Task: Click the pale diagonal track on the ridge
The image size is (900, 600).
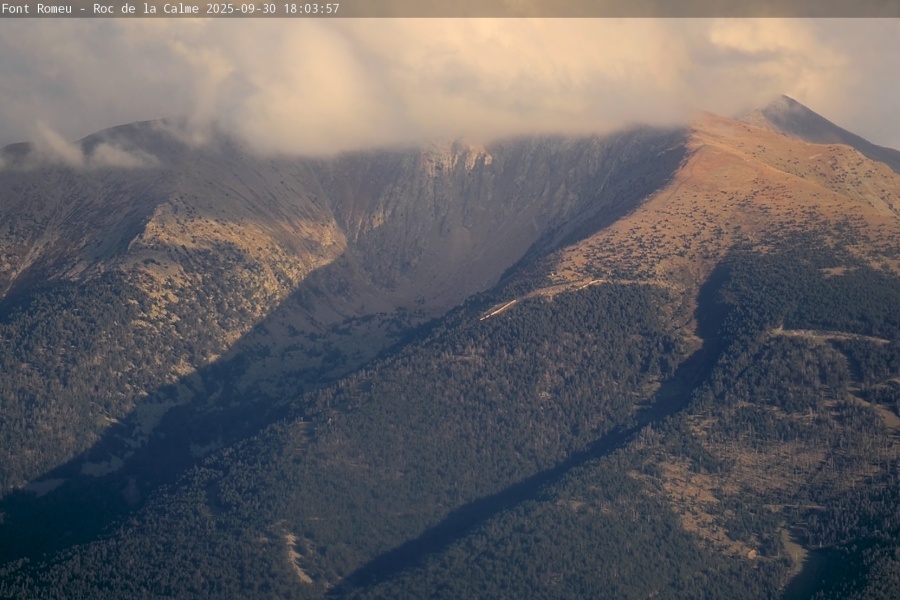Action: coord(540,294)
